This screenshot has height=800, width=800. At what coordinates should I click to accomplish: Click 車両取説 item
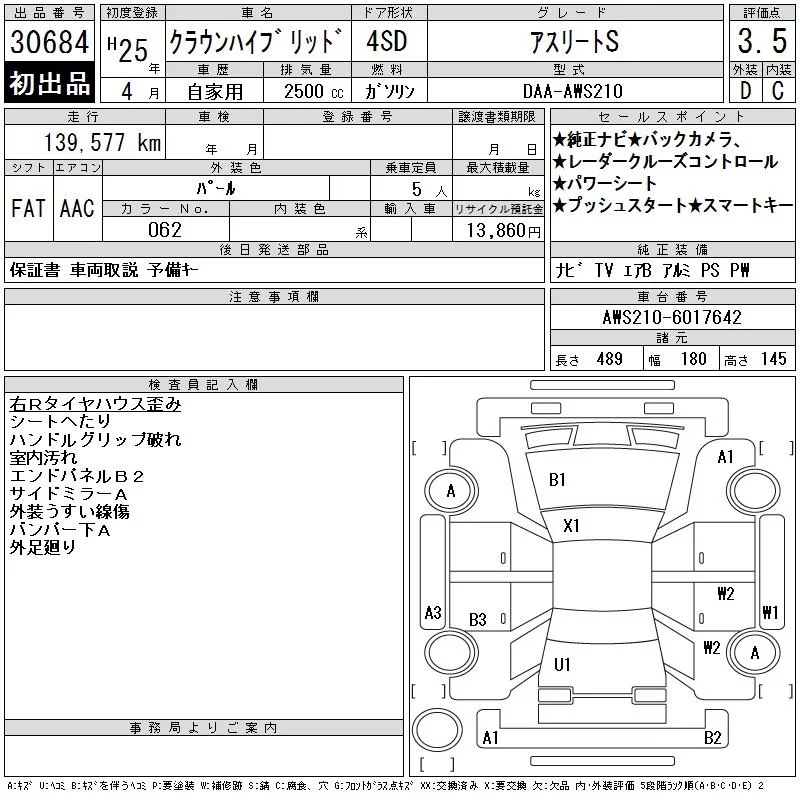click(104, 270)
